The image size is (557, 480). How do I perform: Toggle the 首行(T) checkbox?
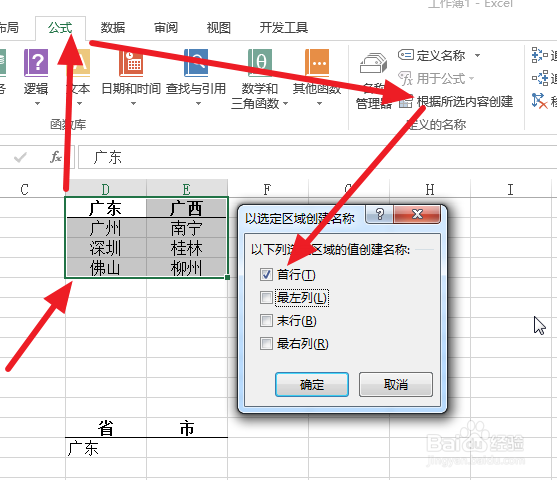coord(266,275)
